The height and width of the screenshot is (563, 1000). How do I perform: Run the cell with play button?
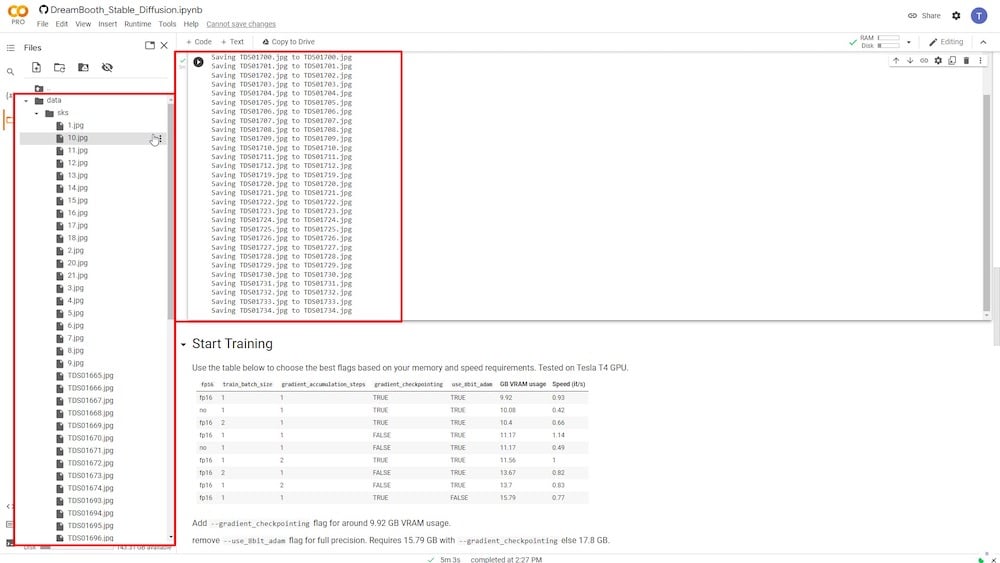[198, 62]
